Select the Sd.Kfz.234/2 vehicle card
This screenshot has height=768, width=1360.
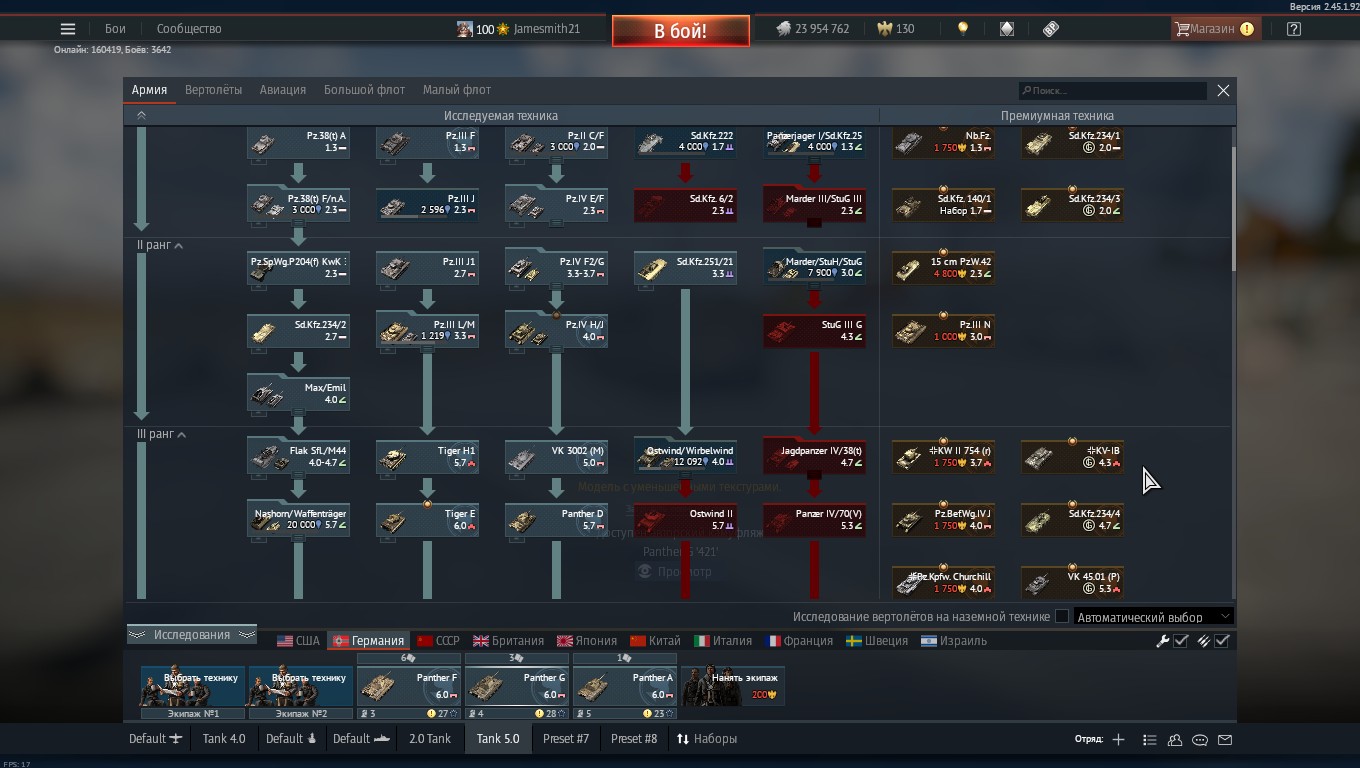point(298,331)
